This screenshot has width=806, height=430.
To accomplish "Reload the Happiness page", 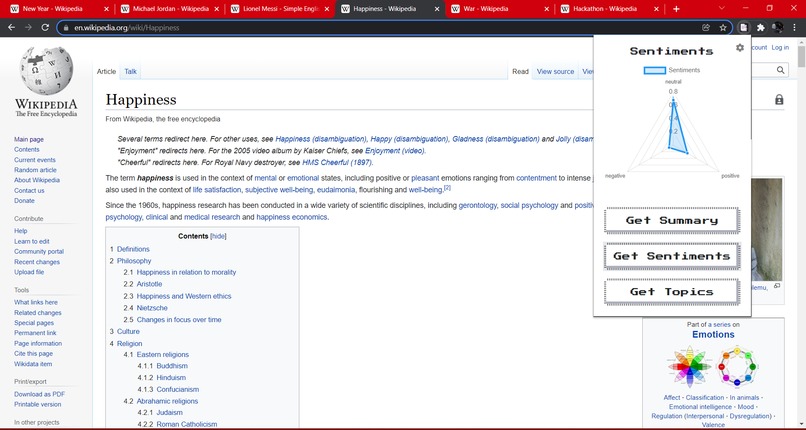I will 45,28.
